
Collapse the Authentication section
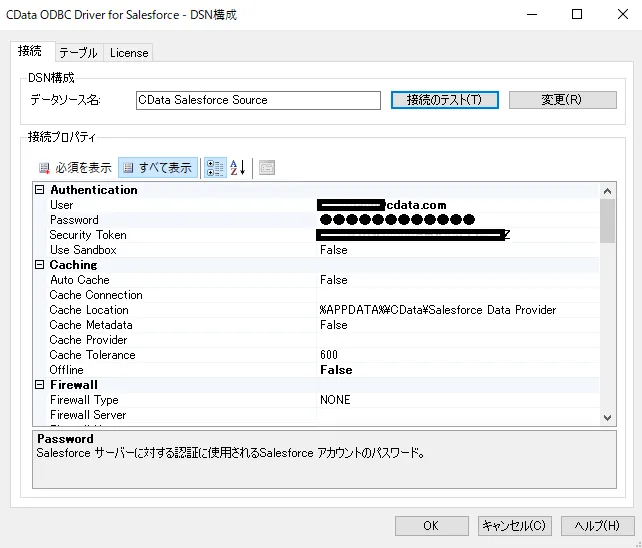pyautogui.click(x=40, y=190)
